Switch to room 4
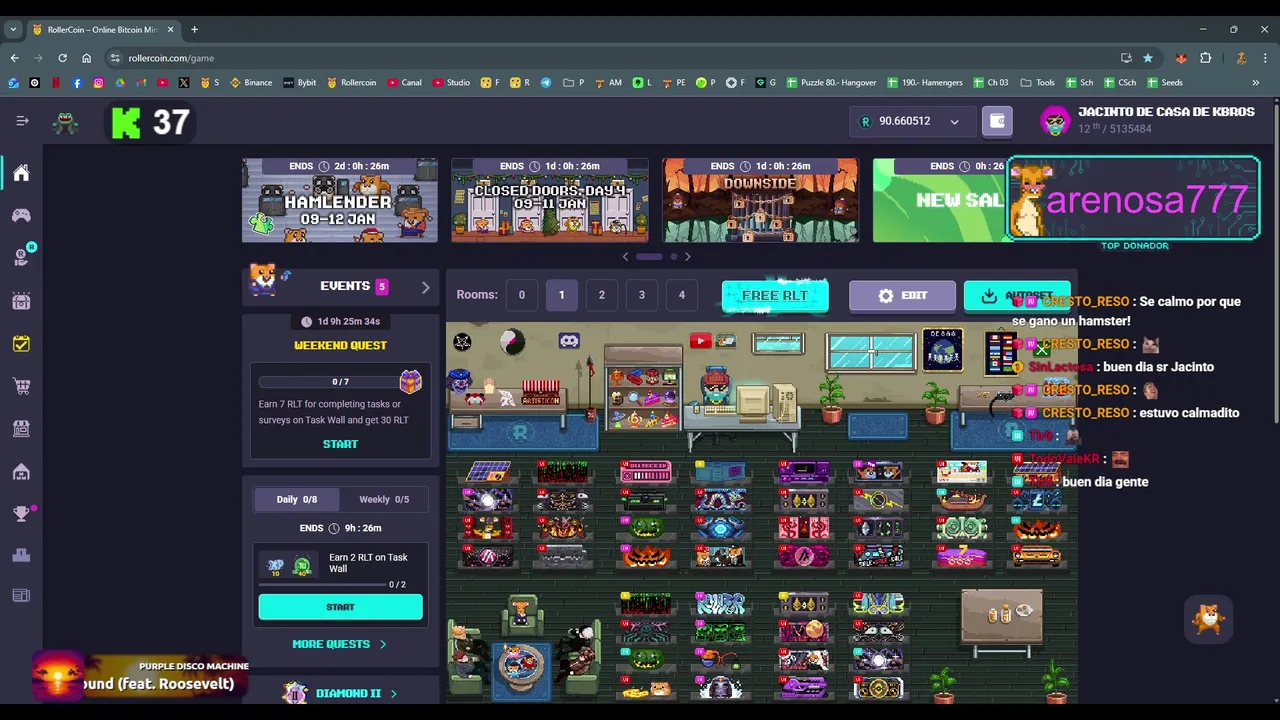 click(681, 295)
